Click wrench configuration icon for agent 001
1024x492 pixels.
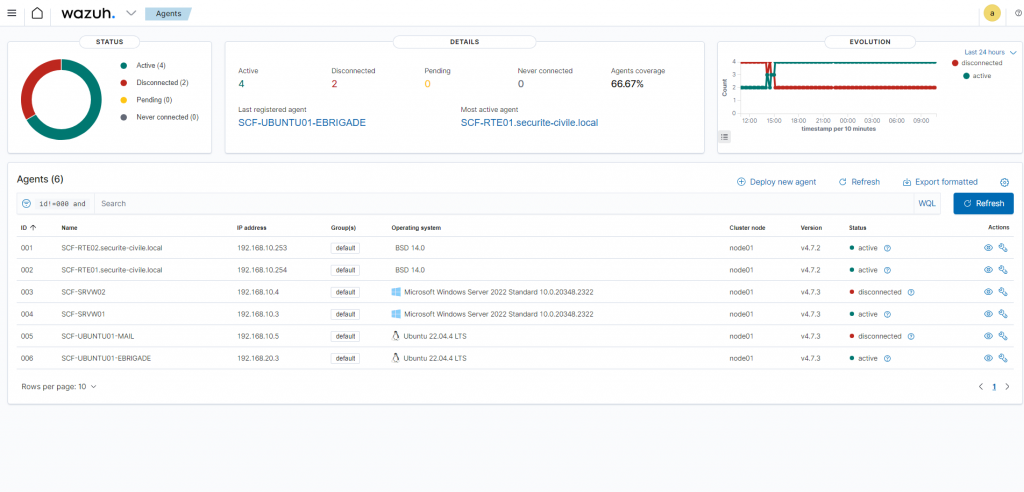coord(1003,248)
